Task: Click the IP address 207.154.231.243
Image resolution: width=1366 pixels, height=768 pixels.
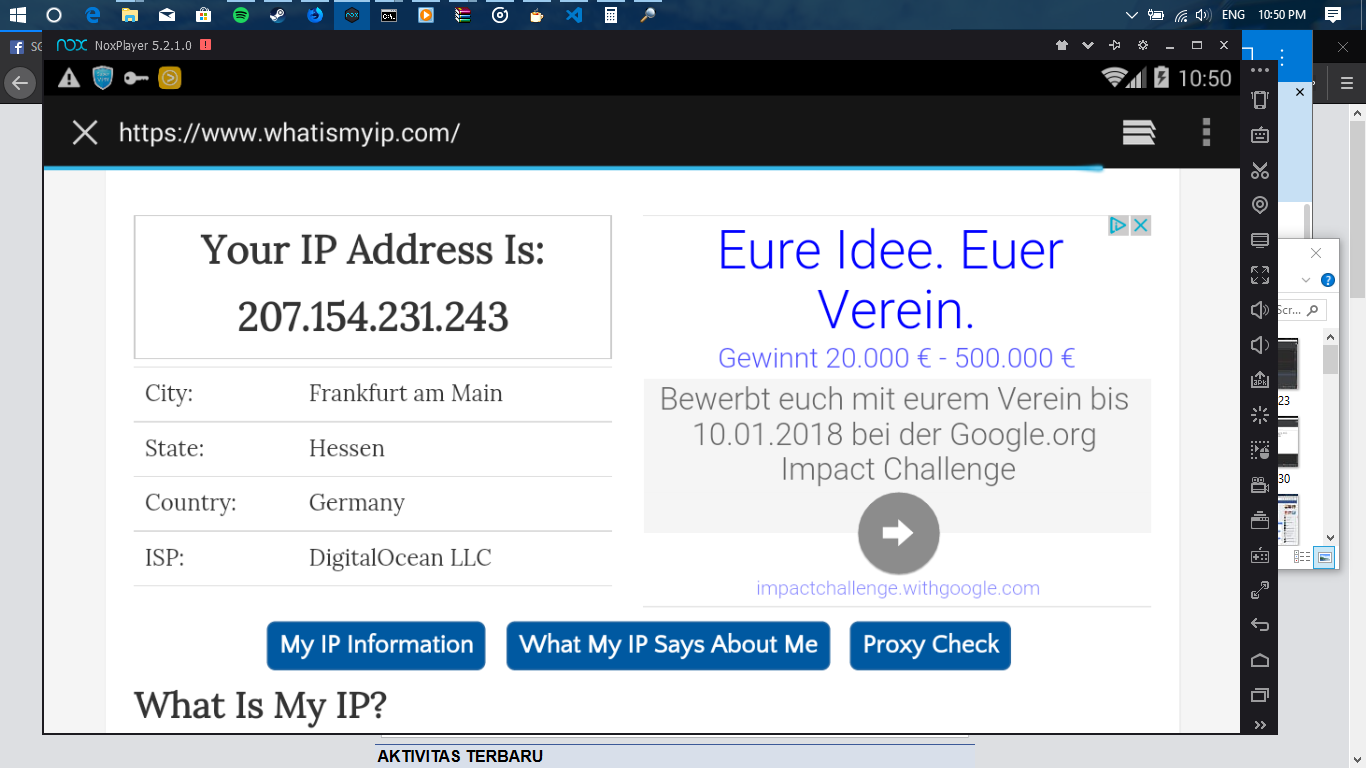Action: [373, 317]
